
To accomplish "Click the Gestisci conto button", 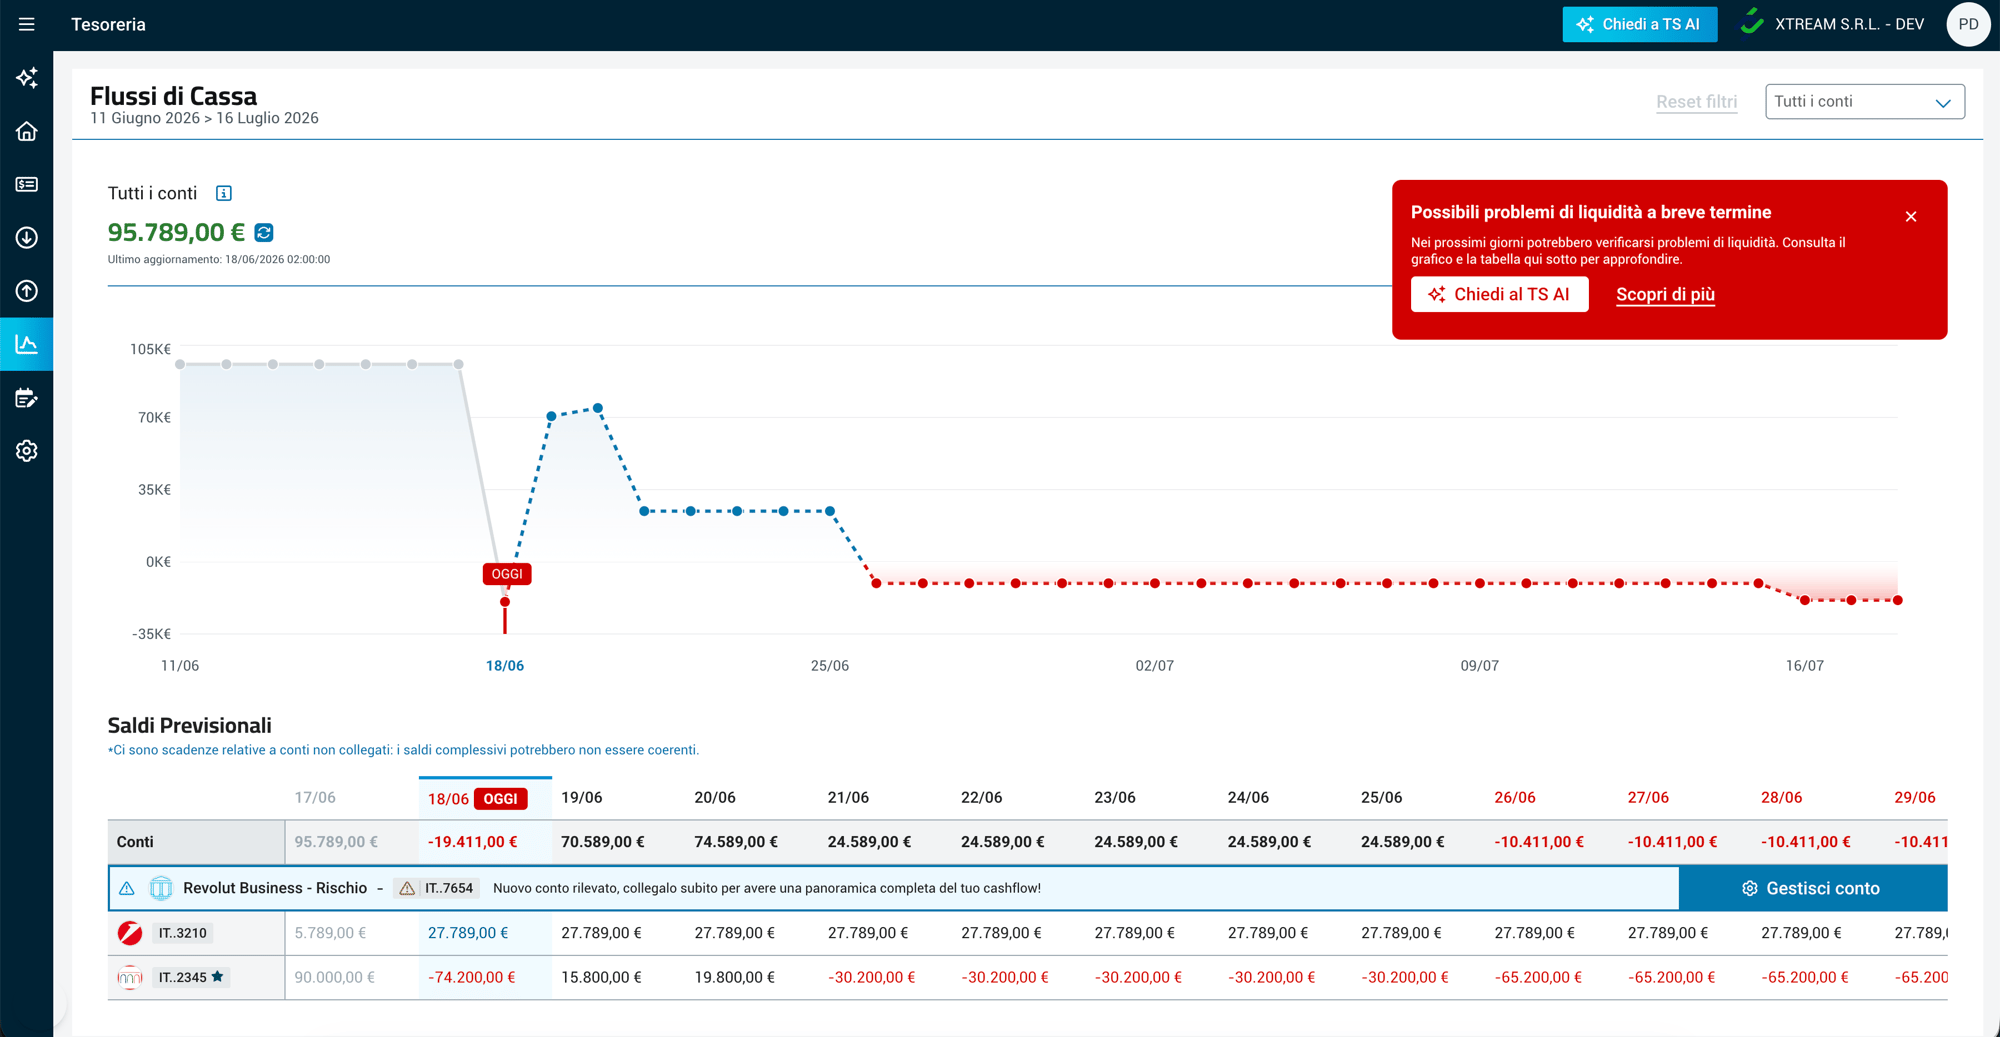I will (1812, 888).
